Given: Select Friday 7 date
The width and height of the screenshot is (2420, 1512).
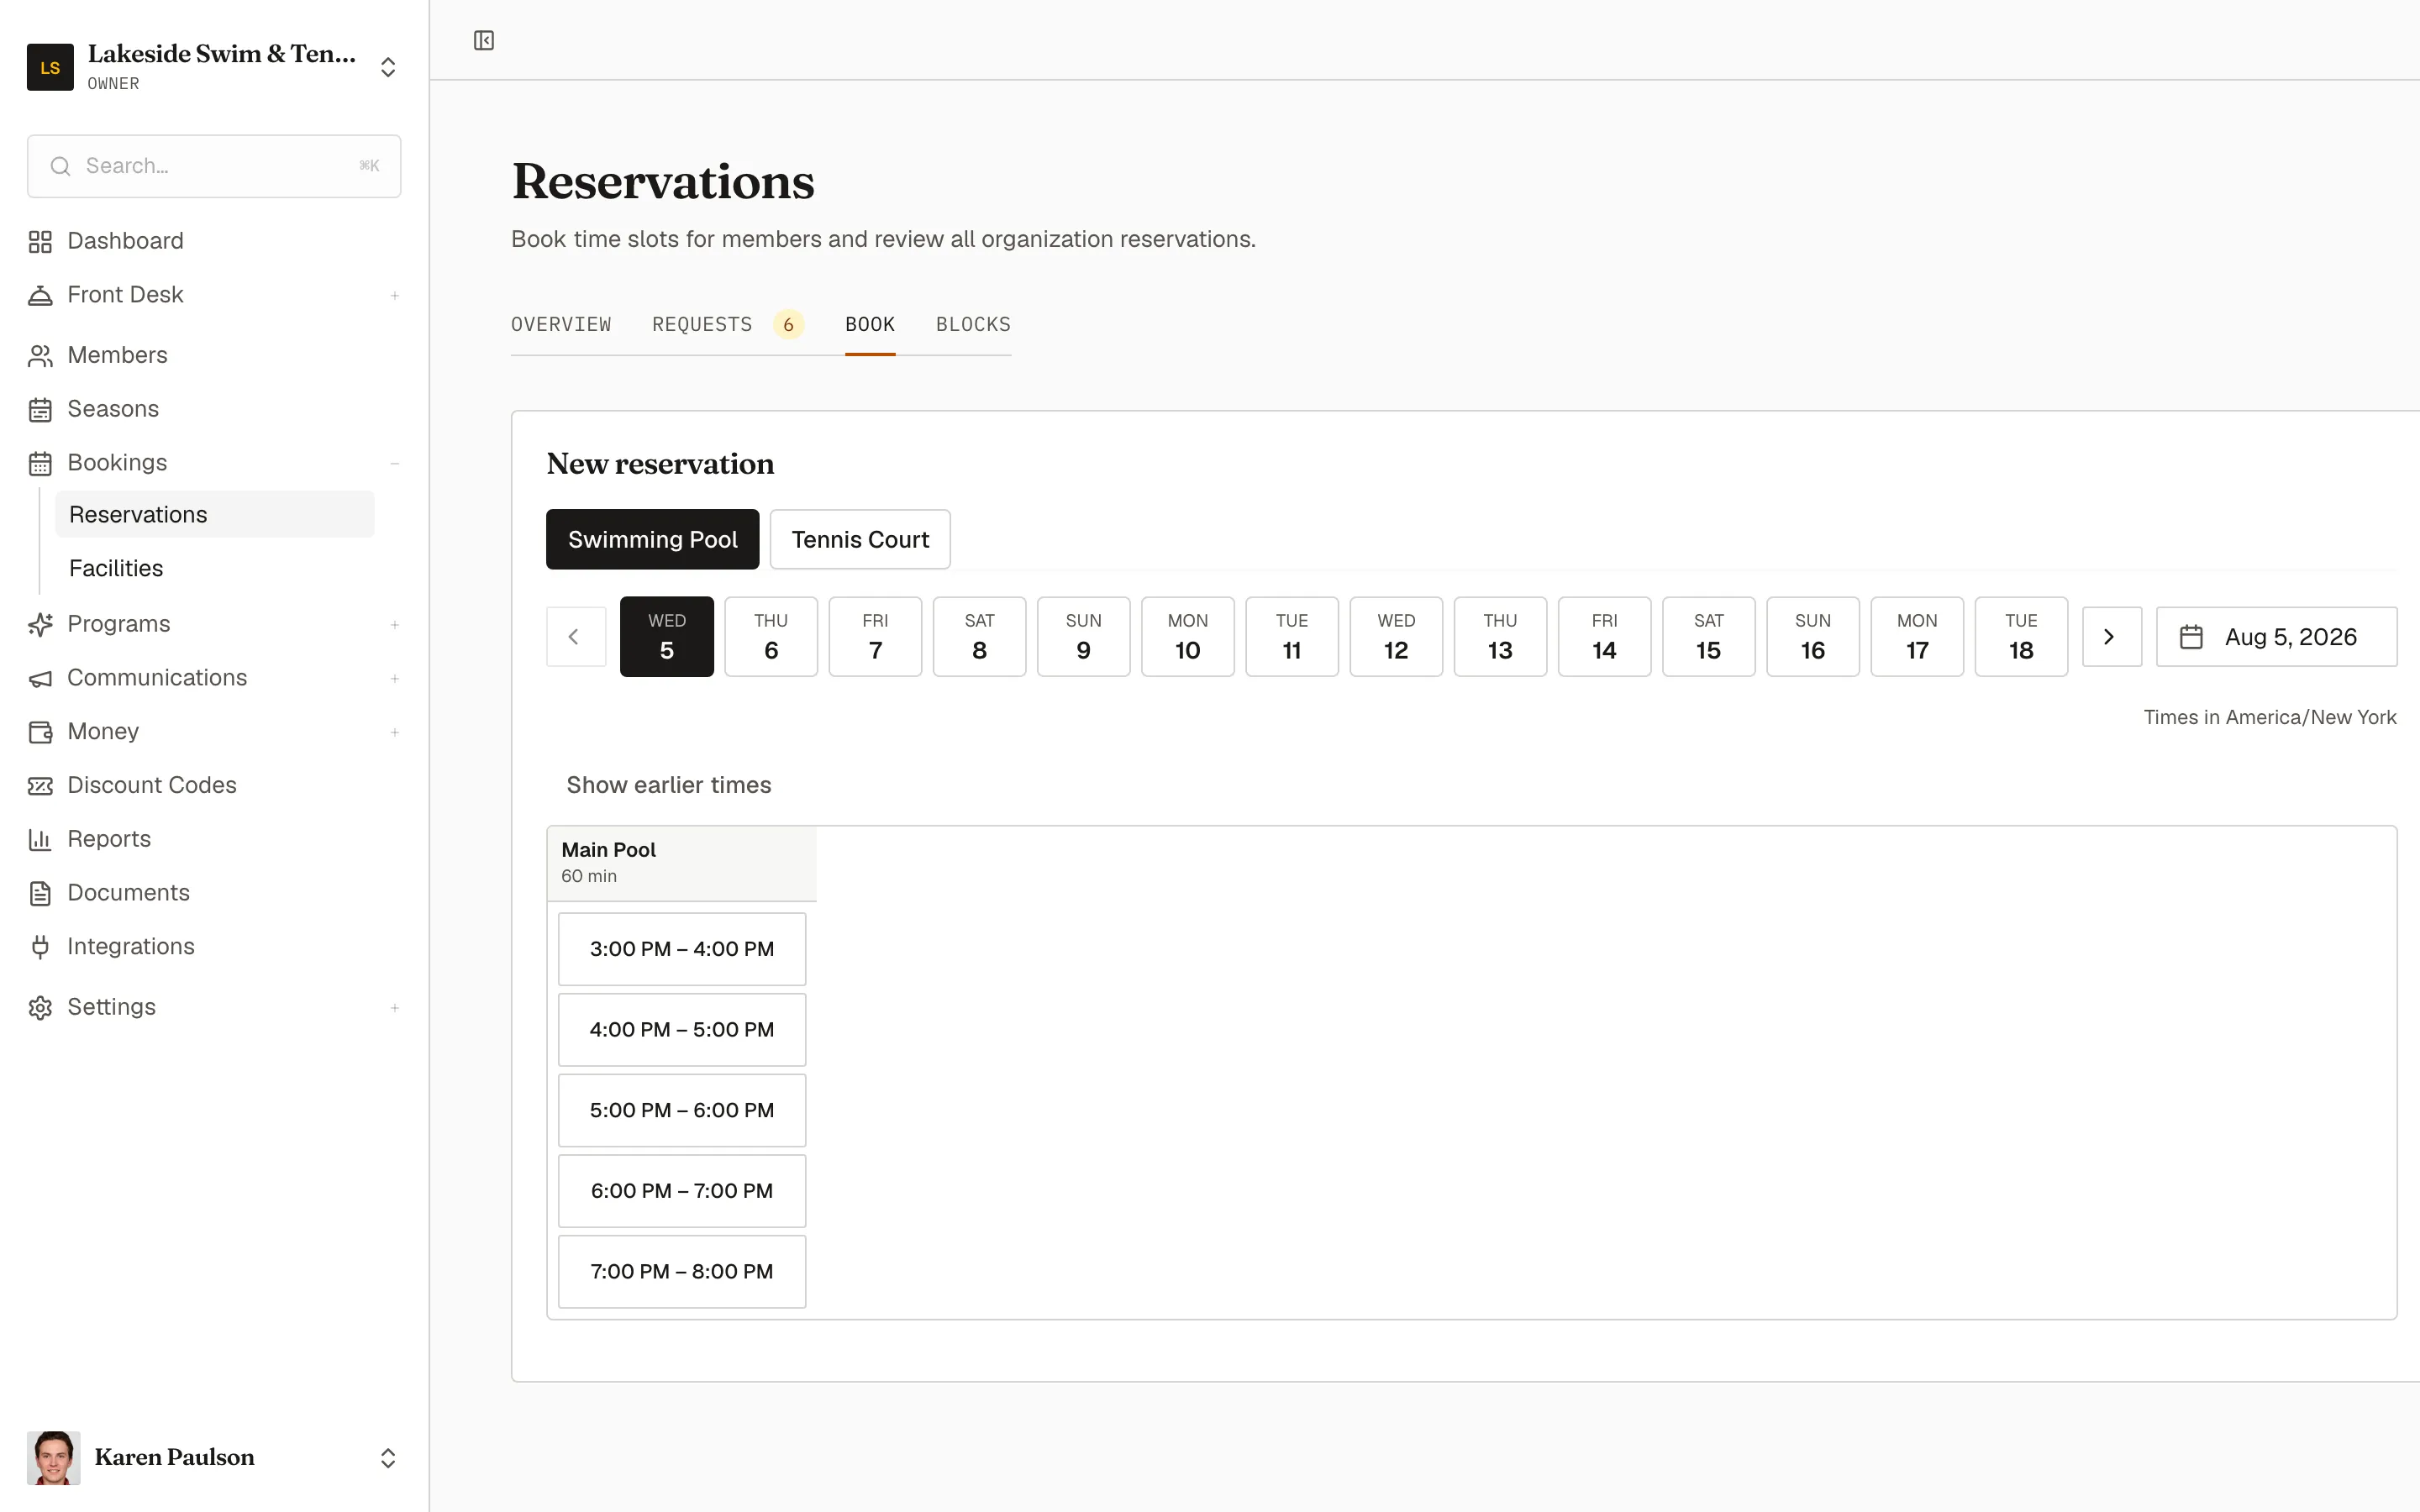Looking at the screenshot, I should coord(875,637).
